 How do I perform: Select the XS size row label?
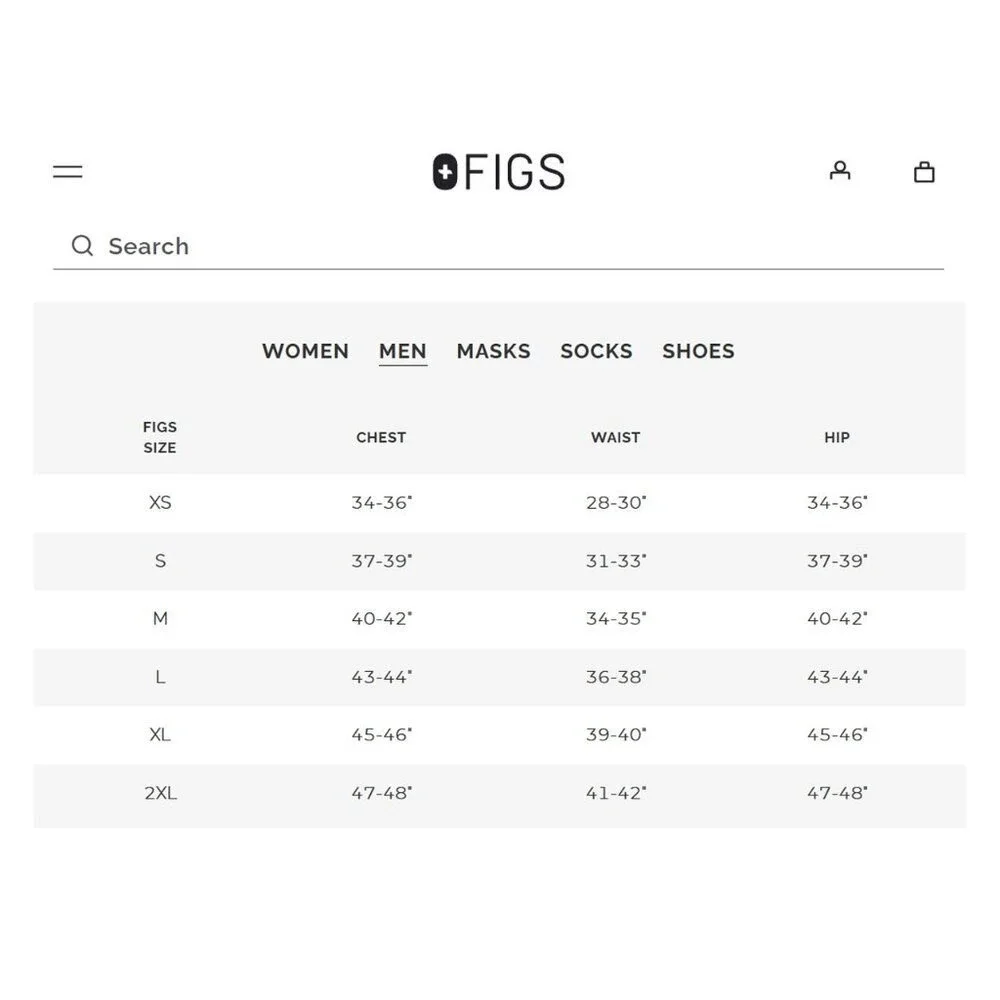(x=160, y=503)
